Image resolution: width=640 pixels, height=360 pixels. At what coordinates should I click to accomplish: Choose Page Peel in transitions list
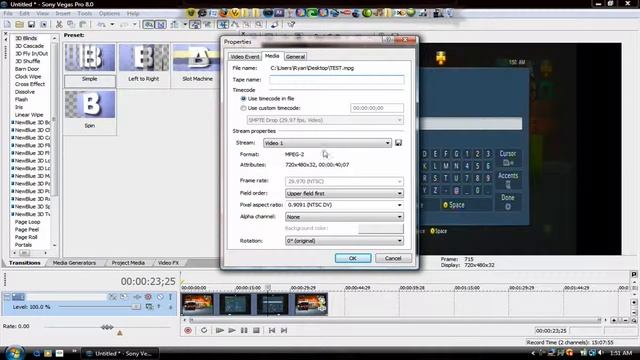coord(27,229)
